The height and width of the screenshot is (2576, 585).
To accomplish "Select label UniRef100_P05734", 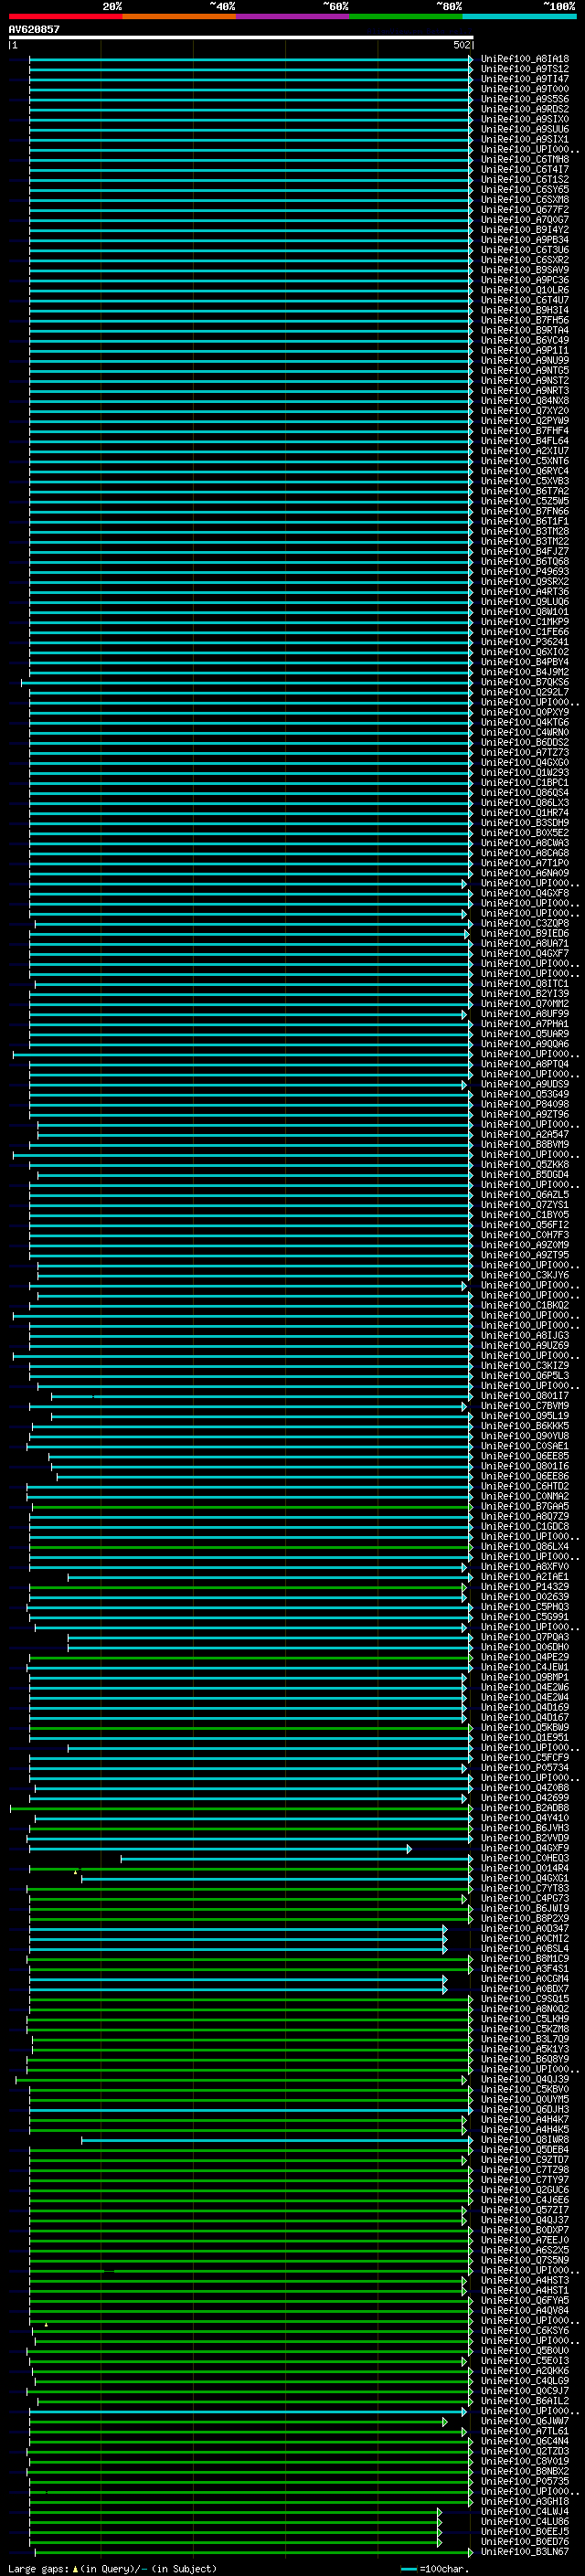I will click(x=525, y=1767).
